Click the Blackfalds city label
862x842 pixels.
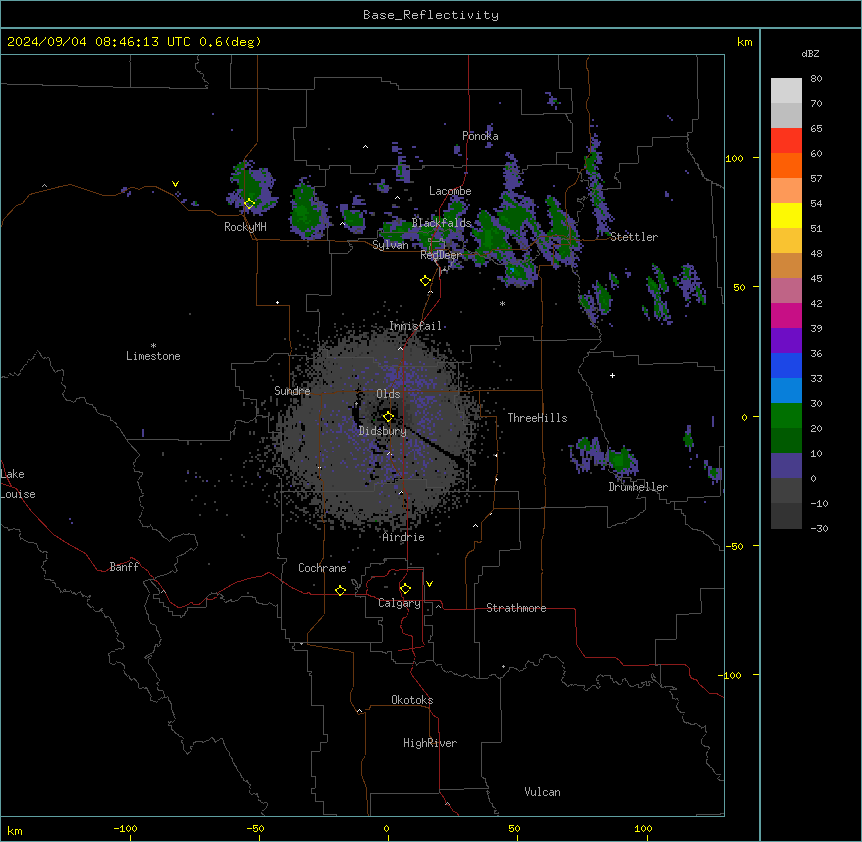coord(441,223)
